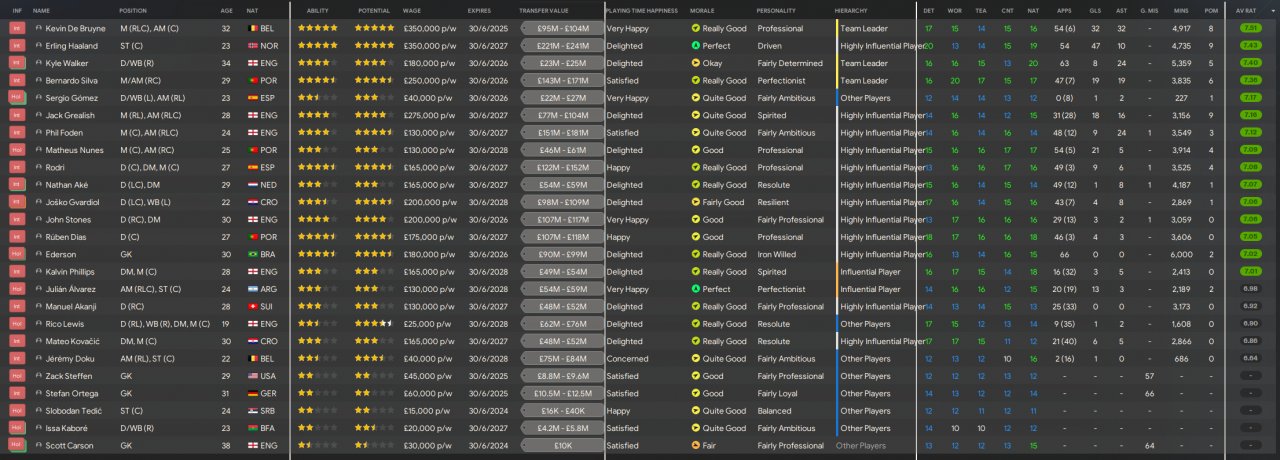Click the Int info badge beside Erling Haaland

tap(17, 46)
